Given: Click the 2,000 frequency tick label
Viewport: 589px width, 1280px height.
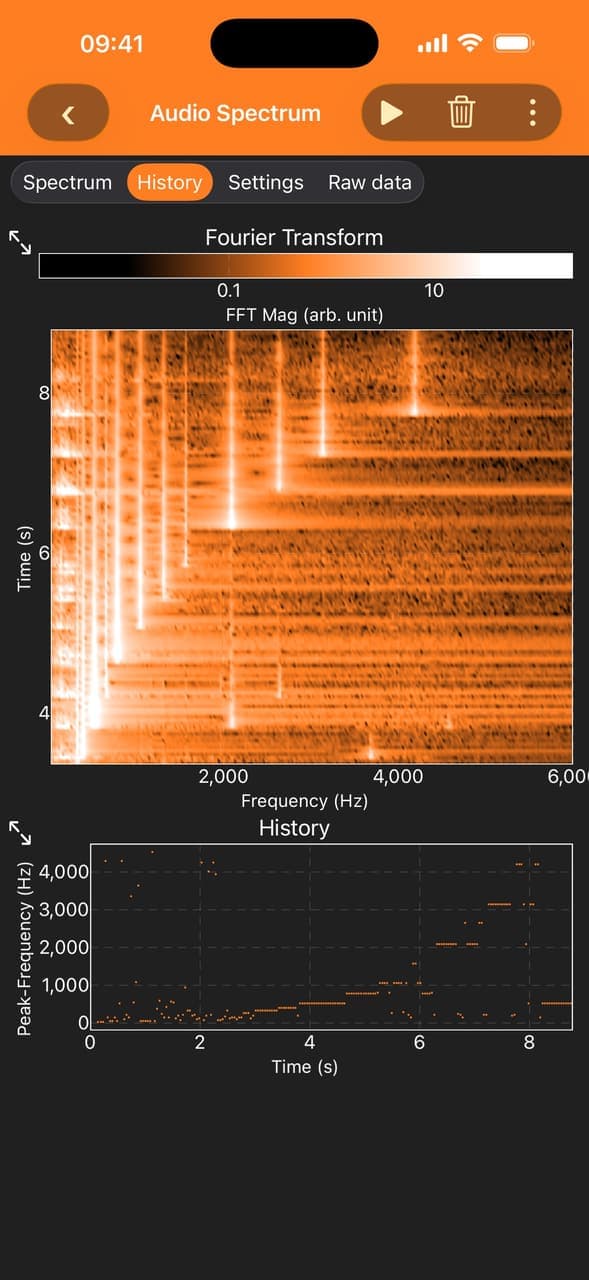Looking at the screenshot, I should [224, 777].
